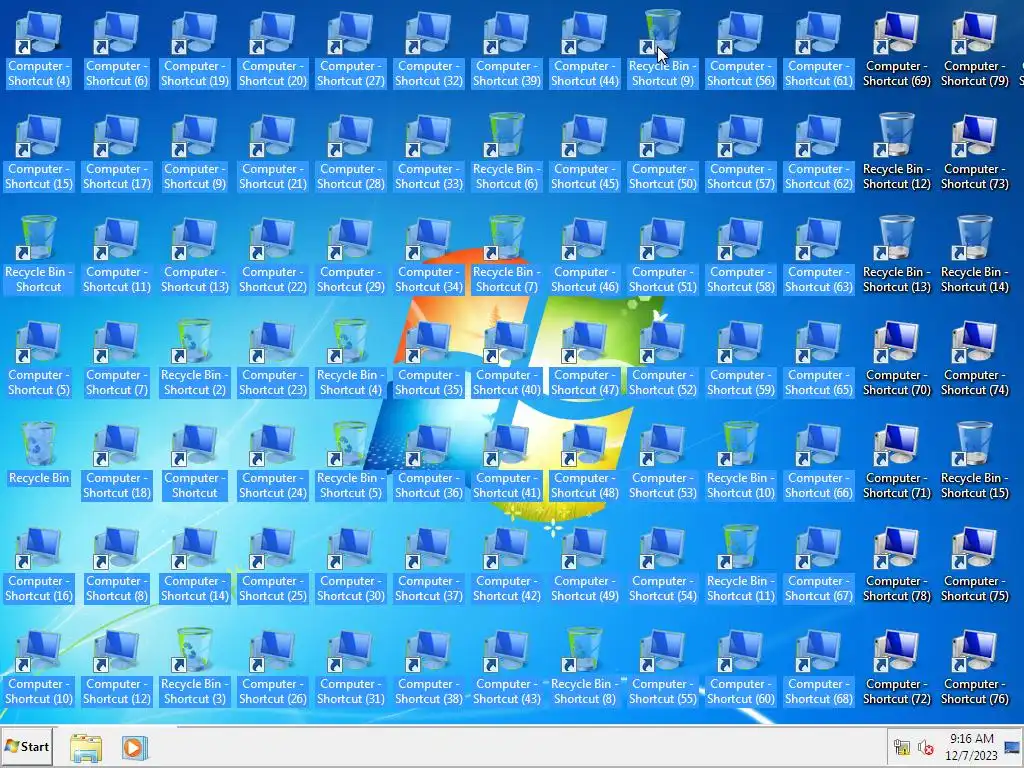This screenshot has width=1024, height=768.
Task: Click Recycle Bin - Shortcut (13) icon
Action: [897, 256]
